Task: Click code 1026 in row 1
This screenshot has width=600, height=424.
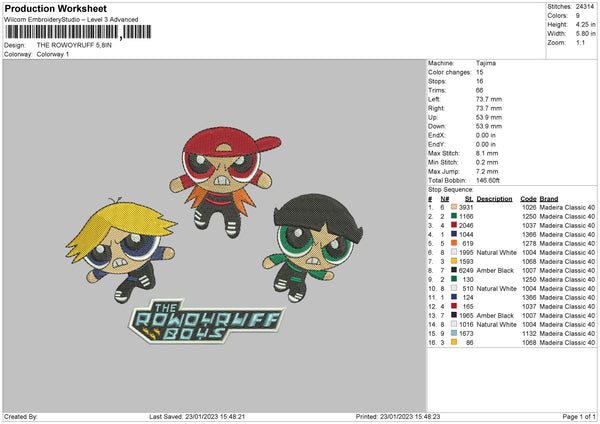Action: [x=529, y=207]
